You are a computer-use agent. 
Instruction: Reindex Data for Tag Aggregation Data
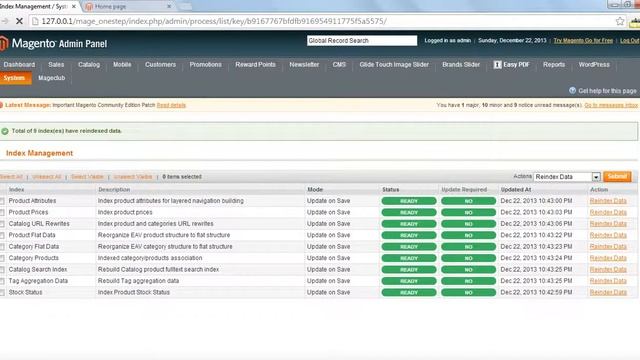(608, 281)
